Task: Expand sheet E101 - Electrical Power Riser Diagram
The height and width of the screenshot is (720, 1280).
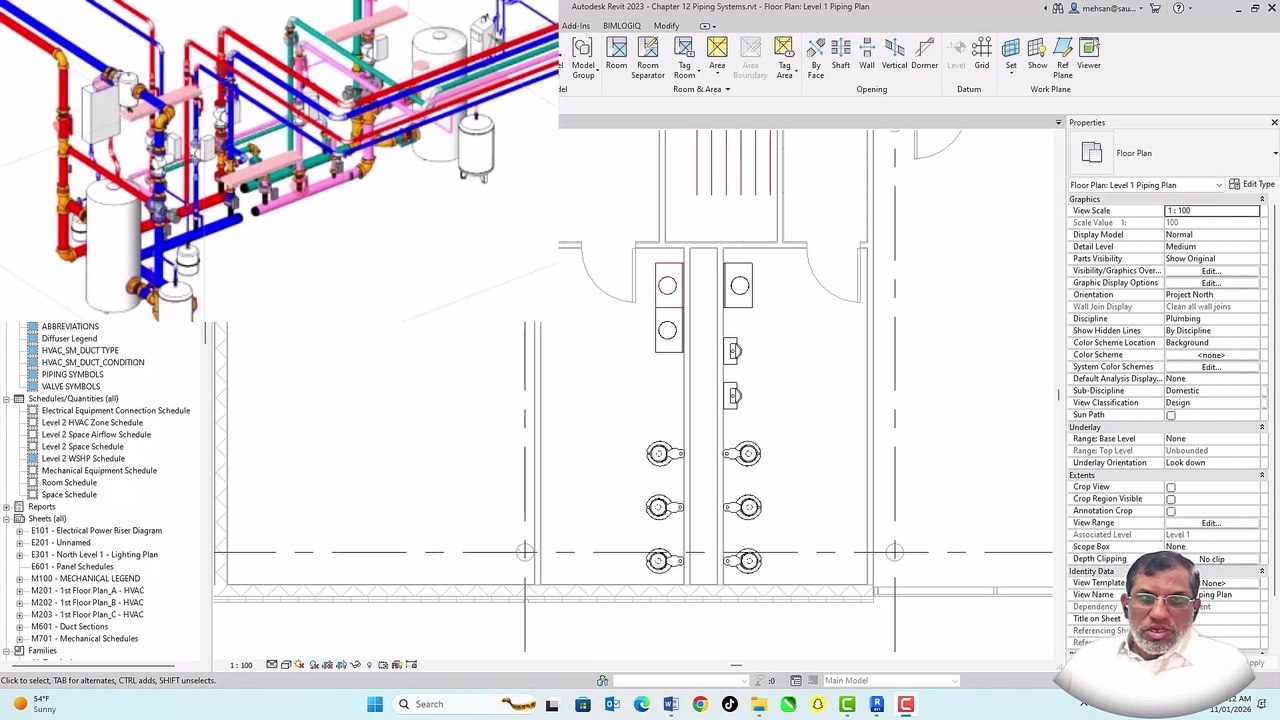Action: pyautogui.click(x=19, y=531)
